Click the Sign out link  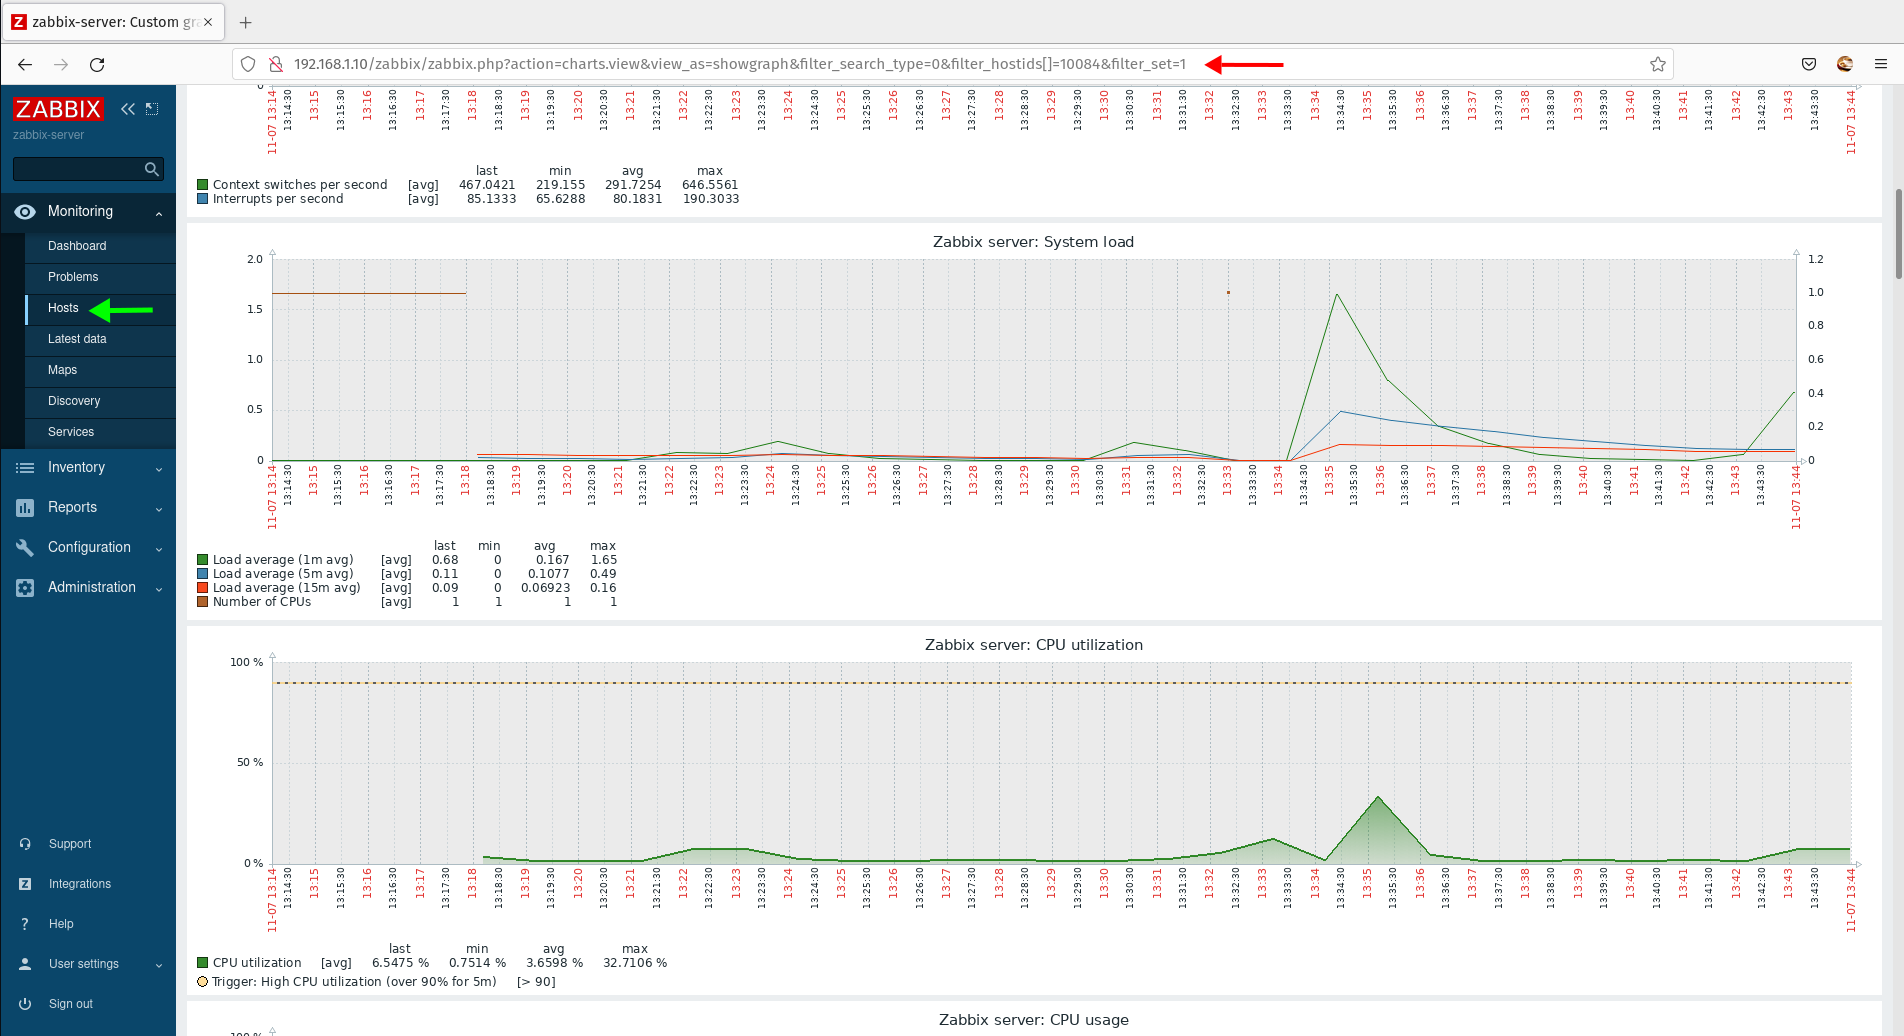[x=71, y=1004]
